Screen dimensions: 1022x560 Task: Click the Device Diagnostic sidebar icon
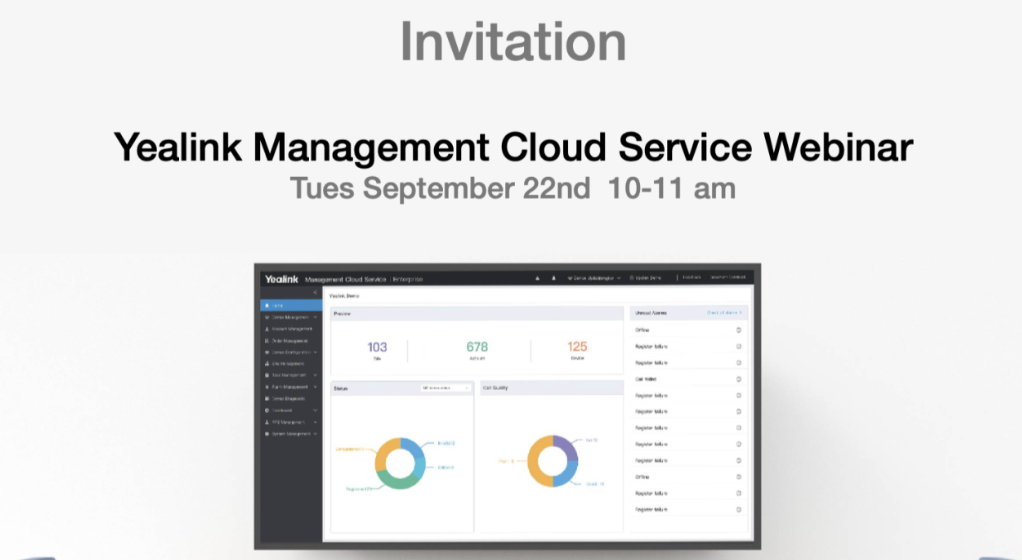[267, 398]
